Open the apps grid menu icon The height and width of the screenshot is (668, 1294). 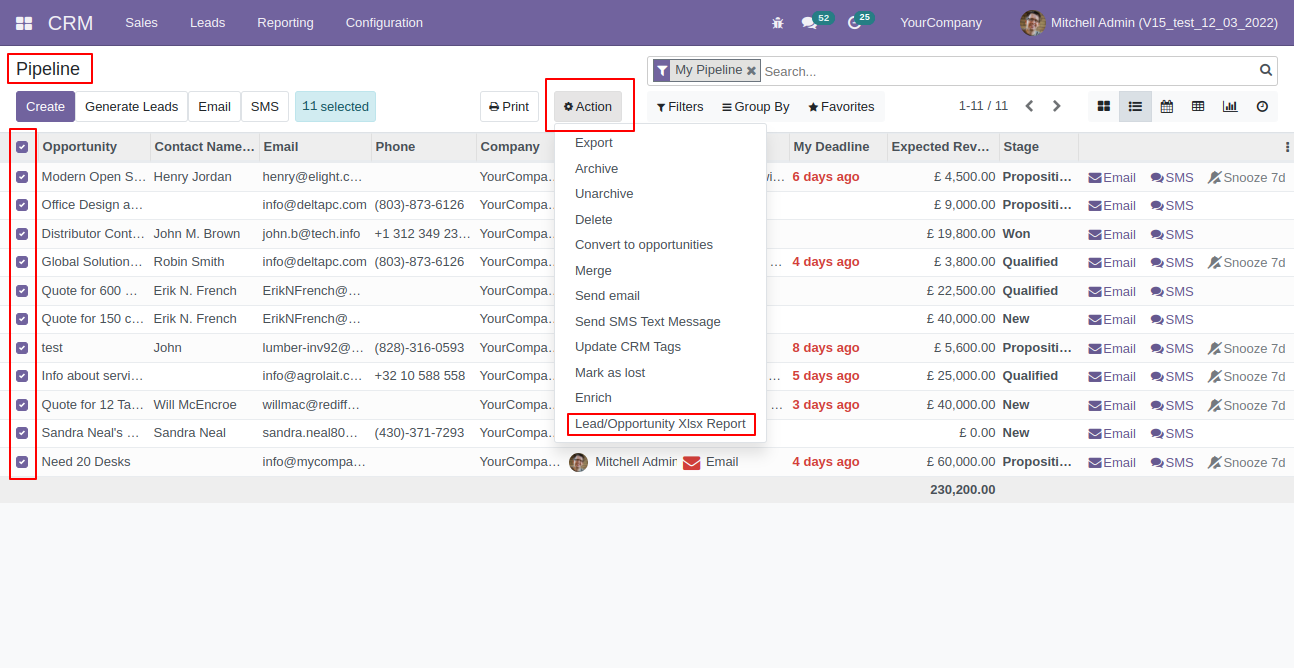(x=24, y=22)
